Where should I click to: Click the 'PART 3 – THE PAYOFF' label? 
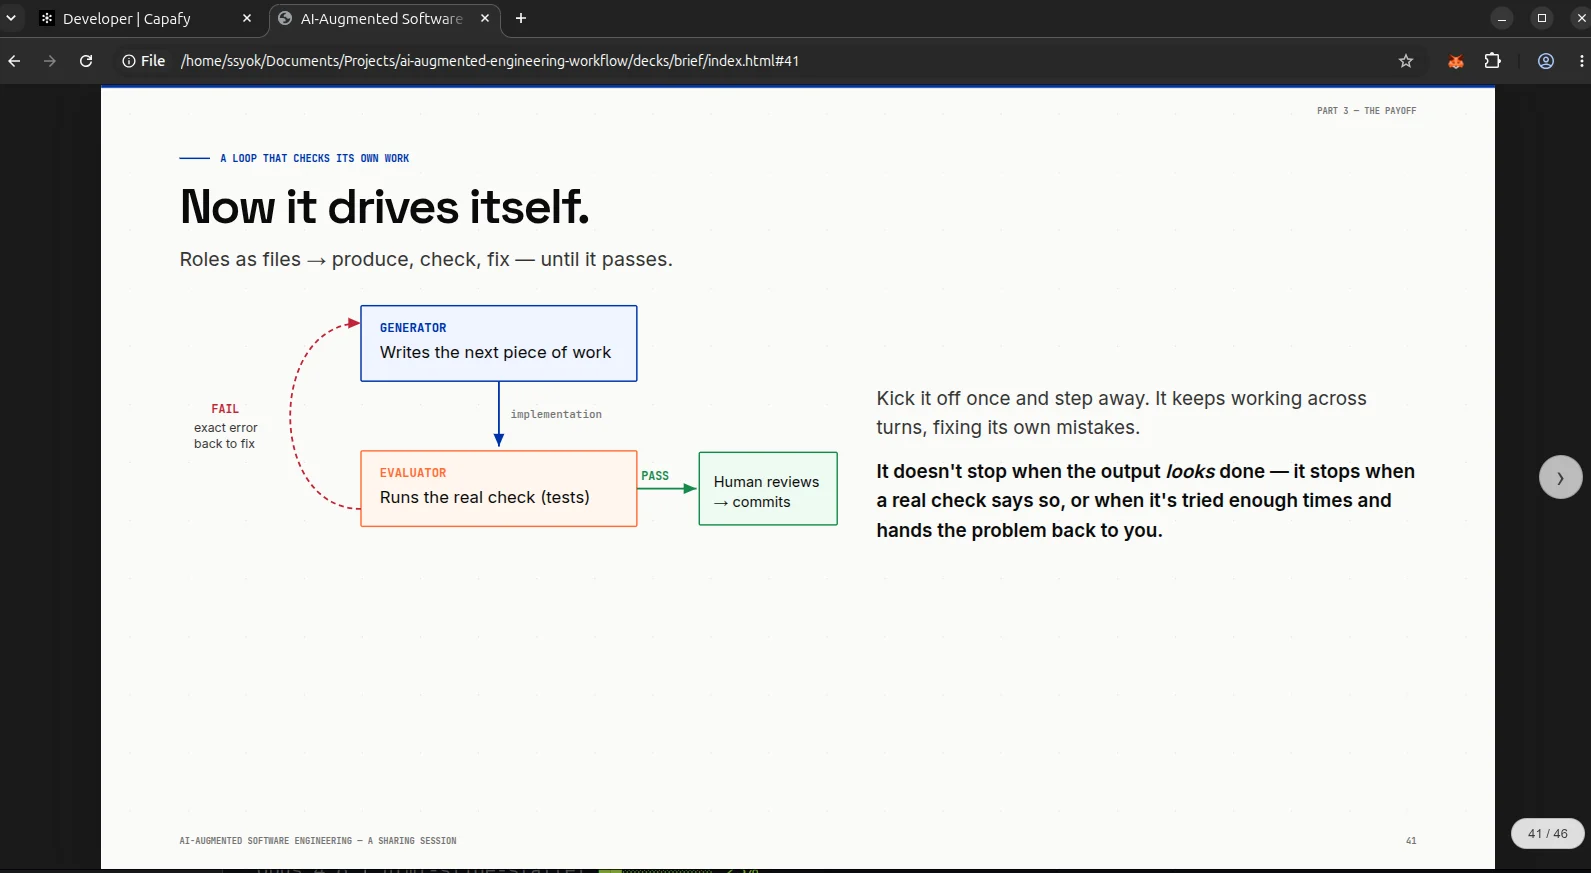(x=1366, y=111)
